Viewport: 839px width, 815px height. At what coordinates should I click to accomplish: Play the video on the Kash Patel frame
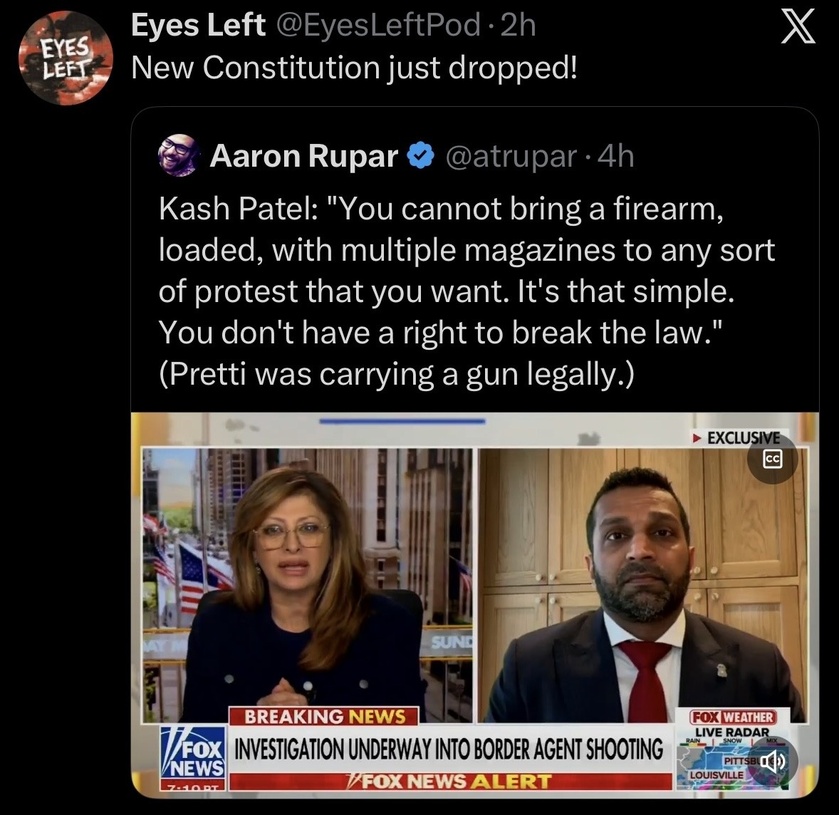640,590
